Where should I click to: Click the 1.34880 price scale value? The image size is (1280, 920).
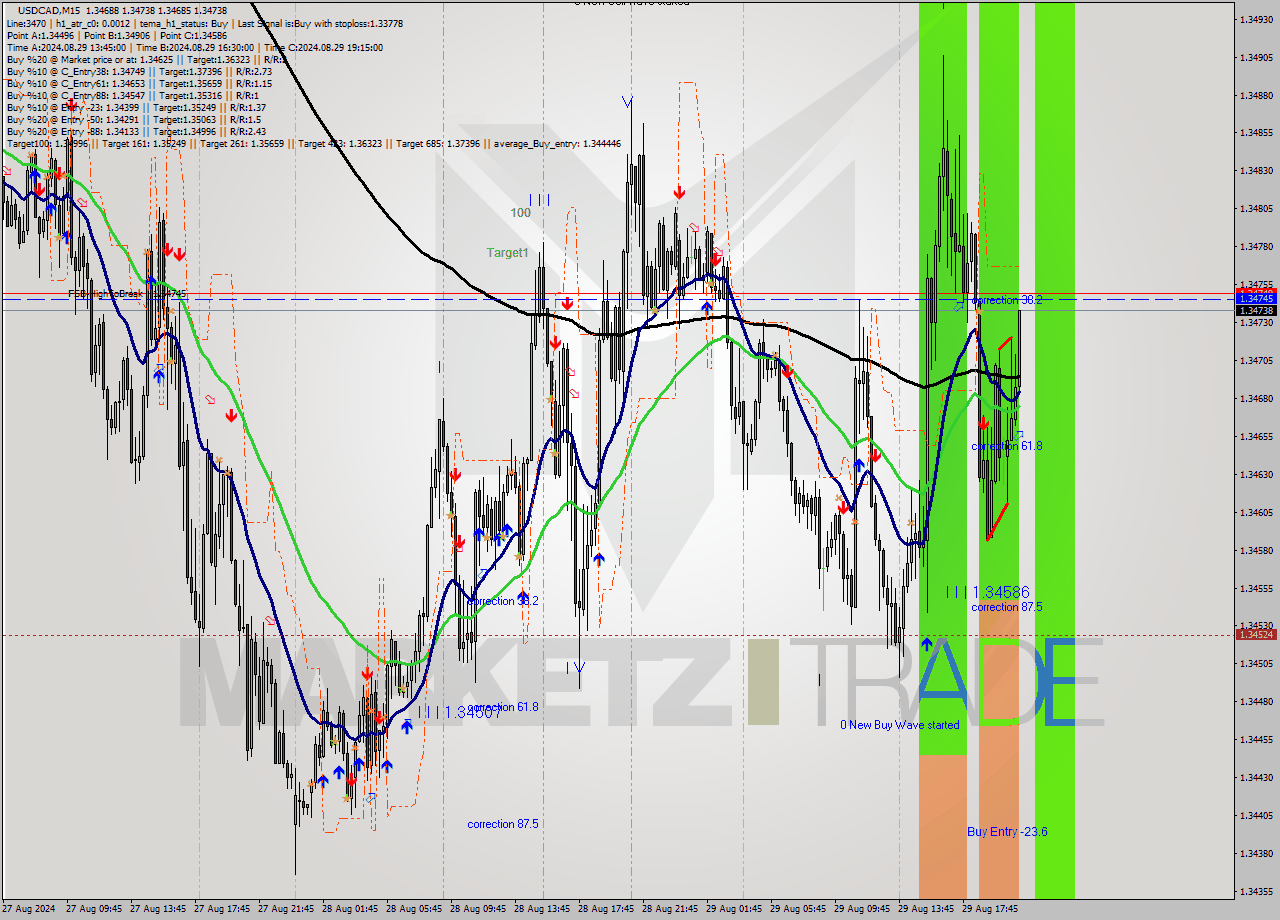click(1255, 96)
